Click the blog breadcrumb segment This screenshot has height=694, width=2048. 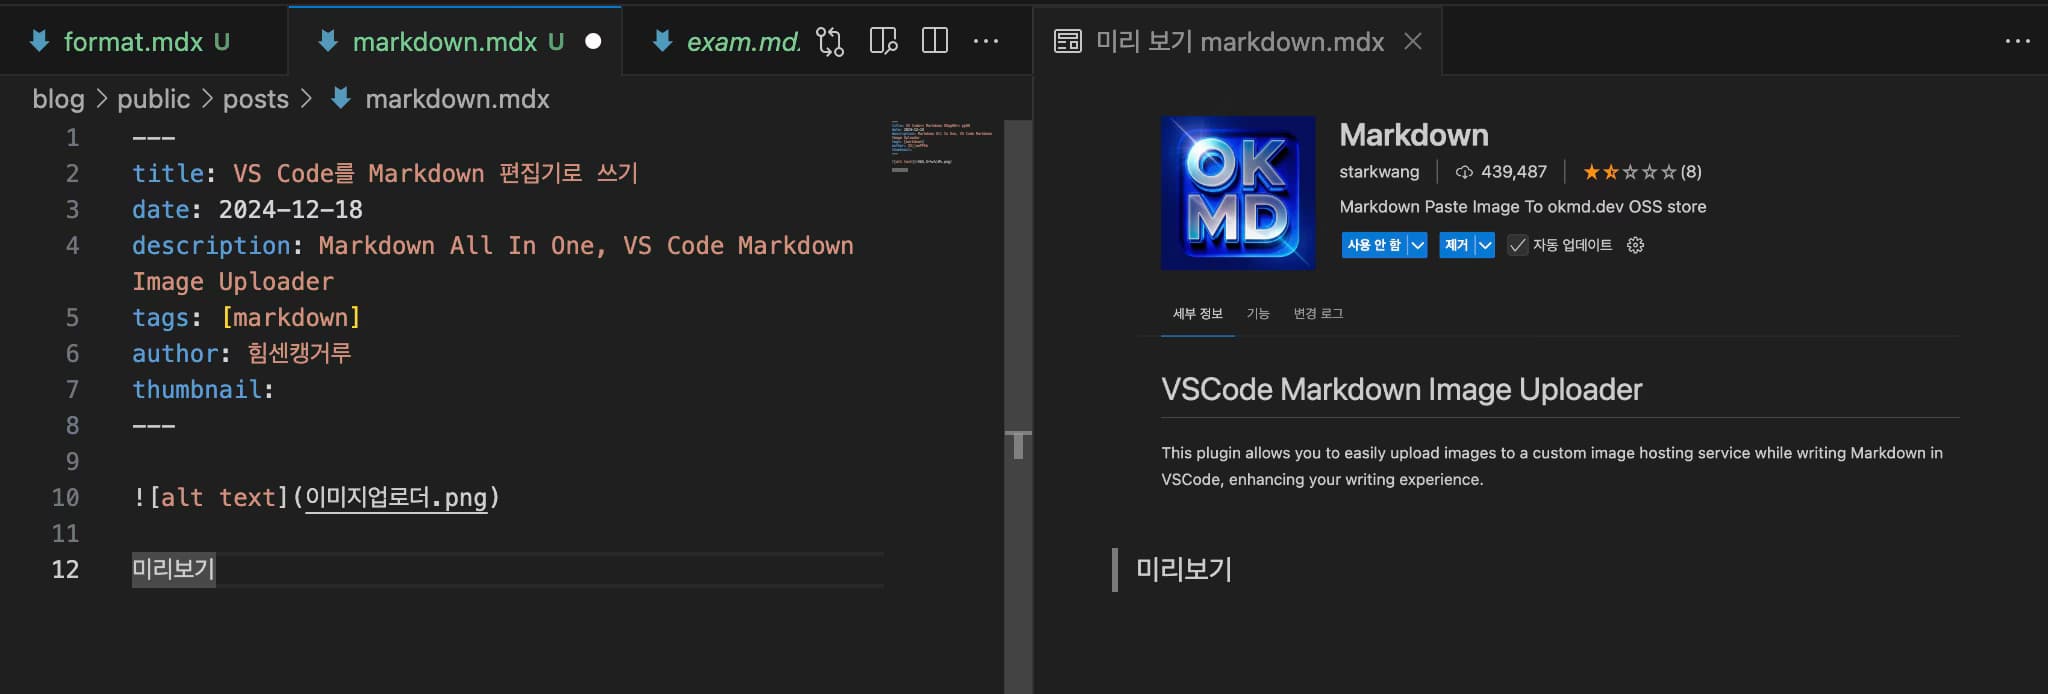pos(58,99)
